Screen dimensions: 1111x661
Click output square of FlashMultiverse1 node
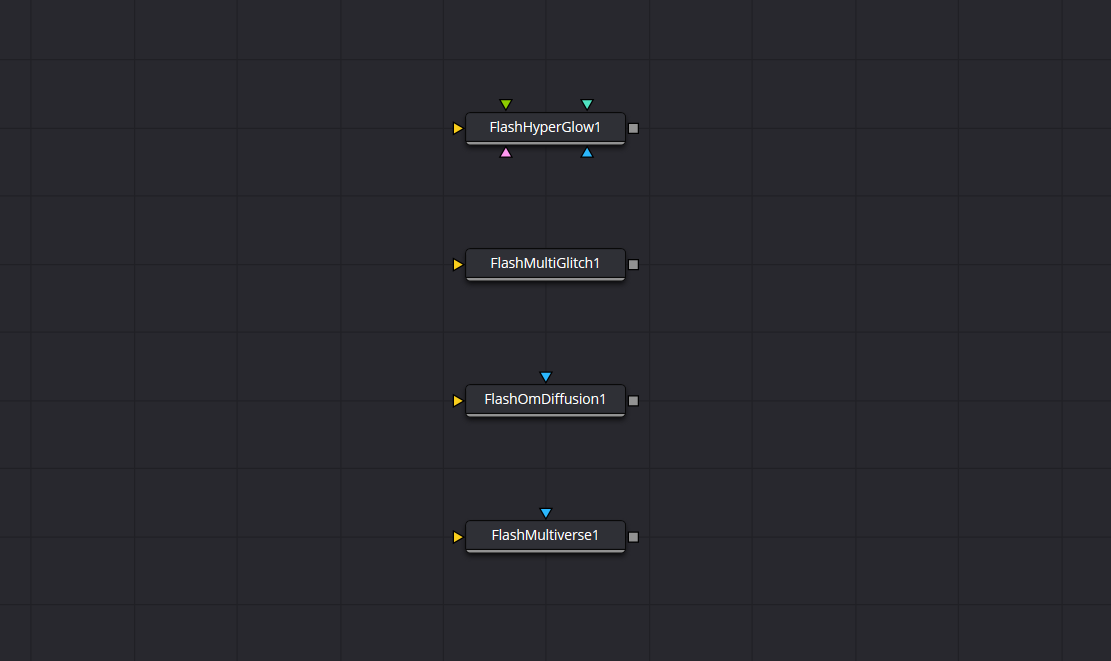coord(633,536)
